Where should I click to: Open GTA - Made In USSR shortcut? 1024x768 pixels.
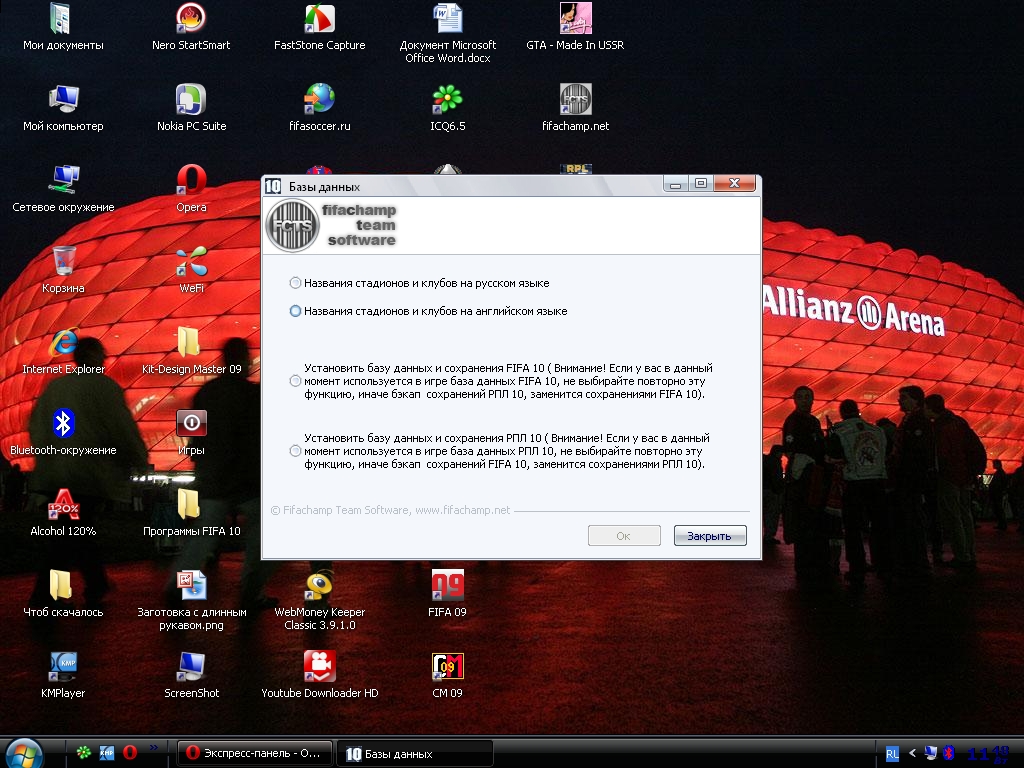[575, 27]
